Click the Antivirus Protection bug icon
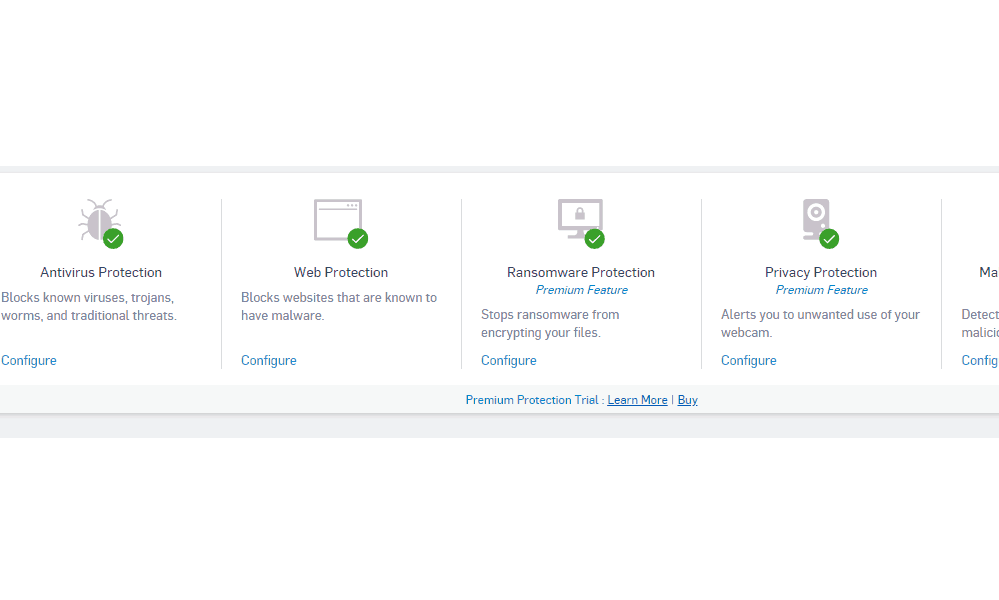Image resolution: width=999 pixels, height=600 pixels. click(x=99, y=219)
